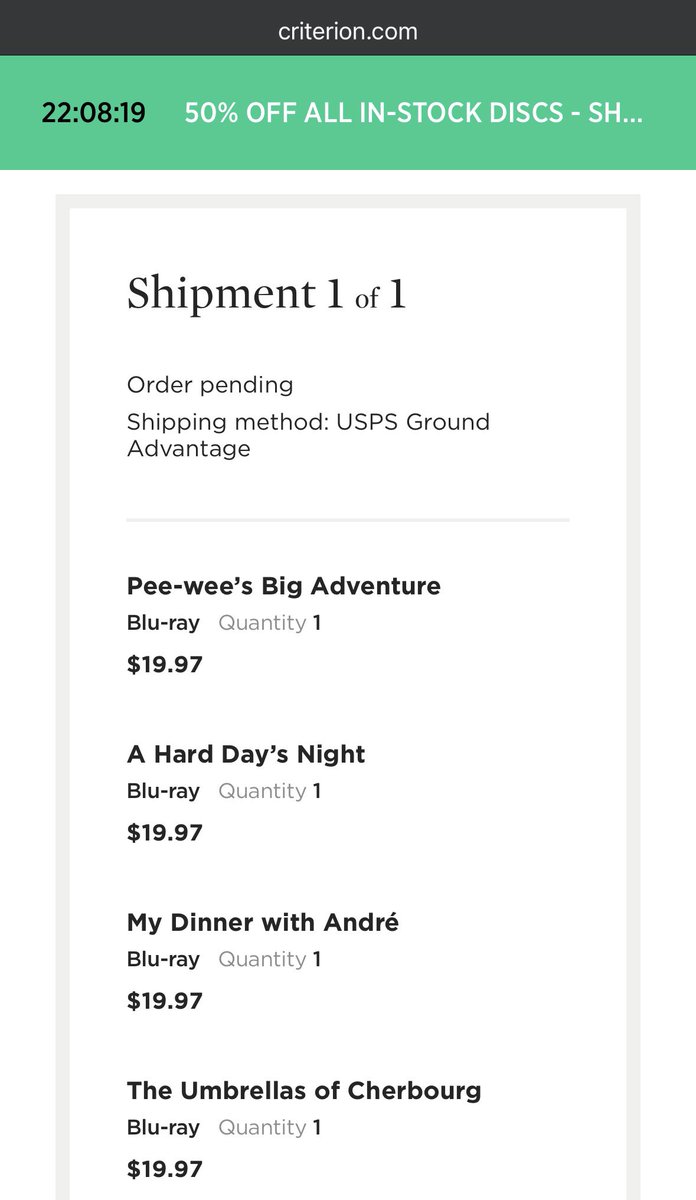Select the Order pending status text
The width and height of the screenshot is (696, 1200).
210,385
